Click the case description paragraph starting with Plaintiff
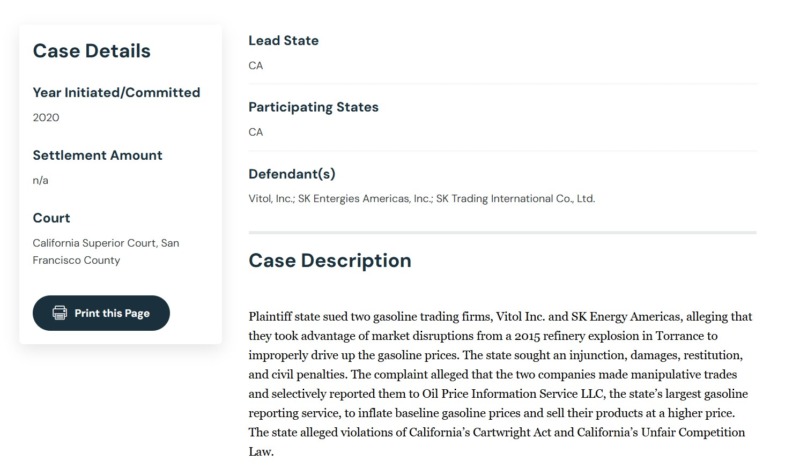This screenshot has width=800, height=475. pos(501,384)
